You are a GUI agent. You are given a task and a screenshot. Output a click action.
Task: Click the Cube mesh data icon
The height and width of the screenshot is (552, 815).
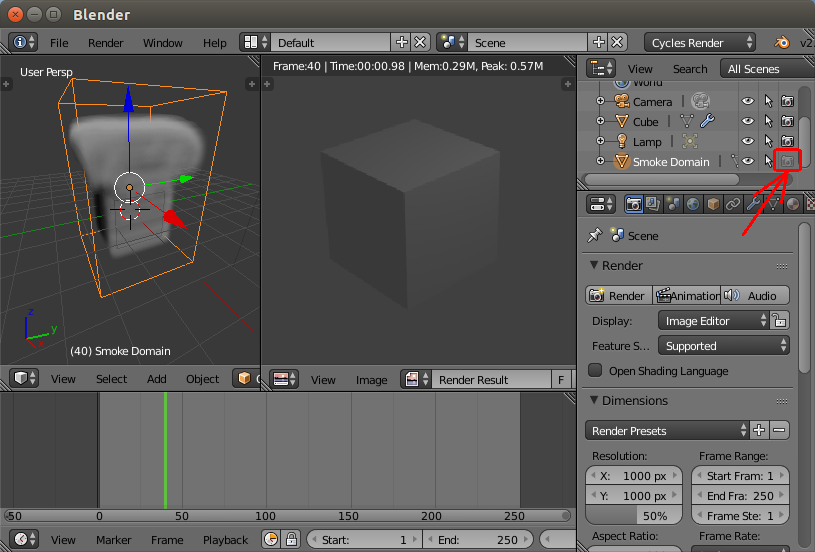[687, 122]
